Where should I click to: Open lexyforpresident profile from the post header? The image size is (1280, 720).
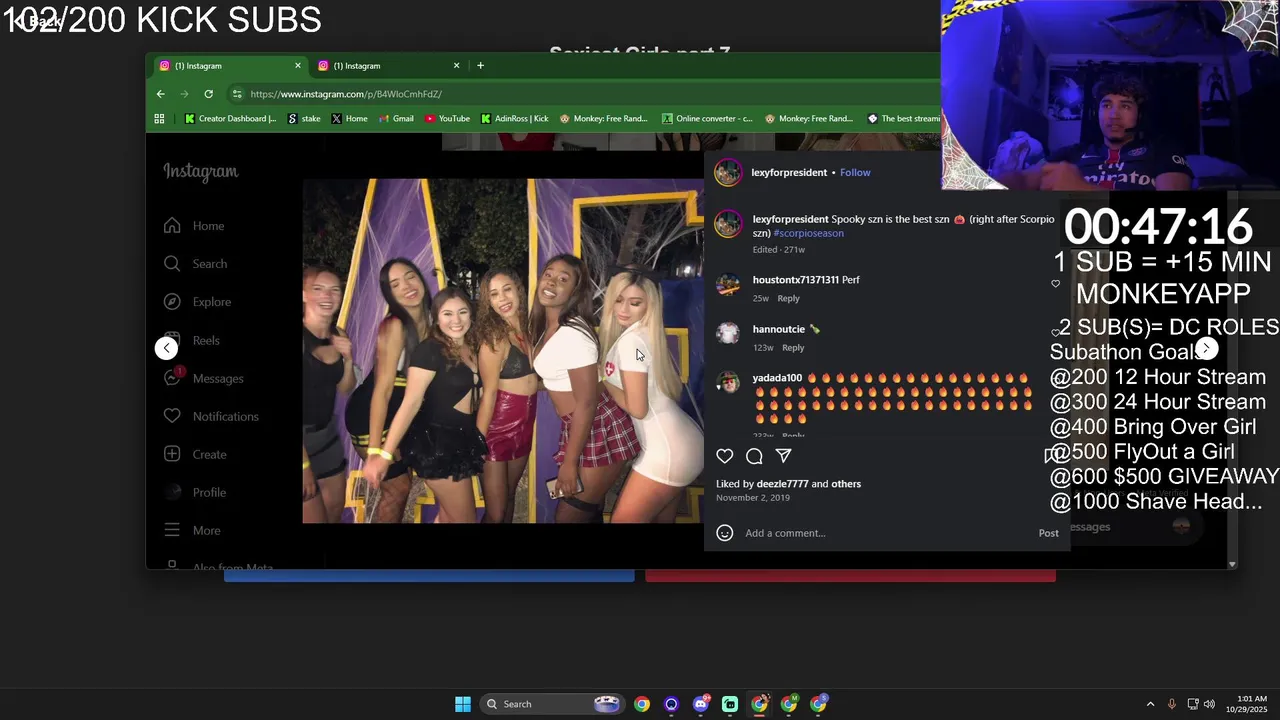click(x=789, y=172)
